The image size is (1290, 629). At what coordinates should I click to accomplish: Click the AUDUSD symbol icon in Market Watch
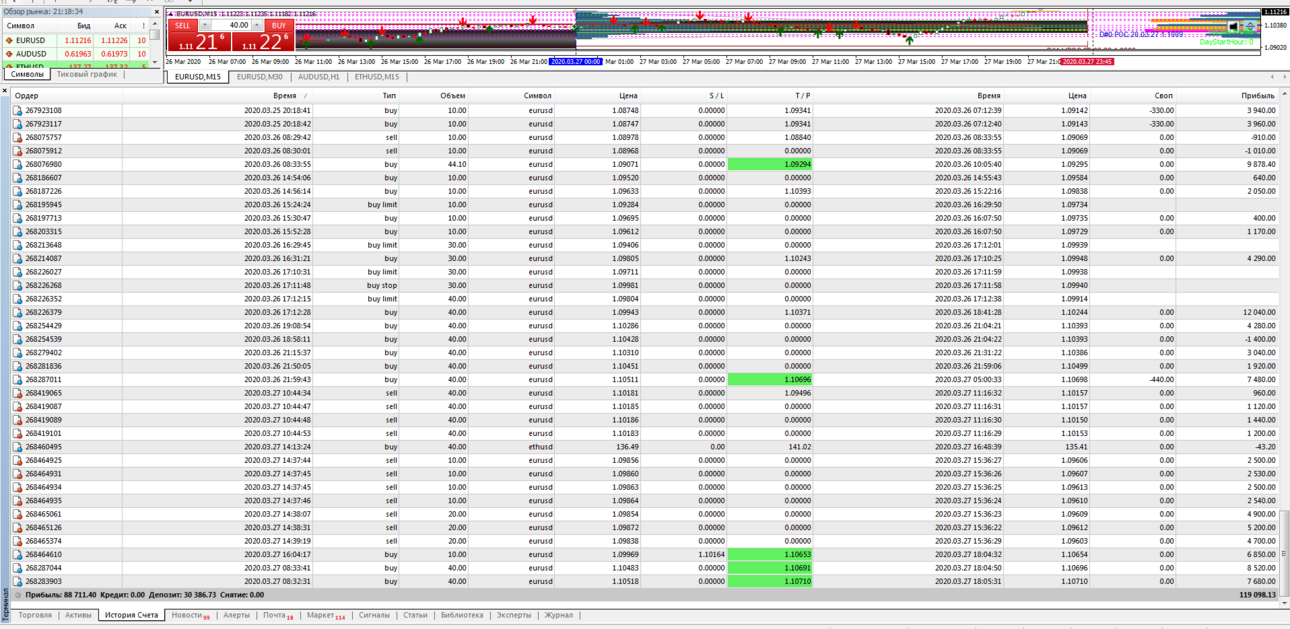pyautogui.click(x=9, y=54)
